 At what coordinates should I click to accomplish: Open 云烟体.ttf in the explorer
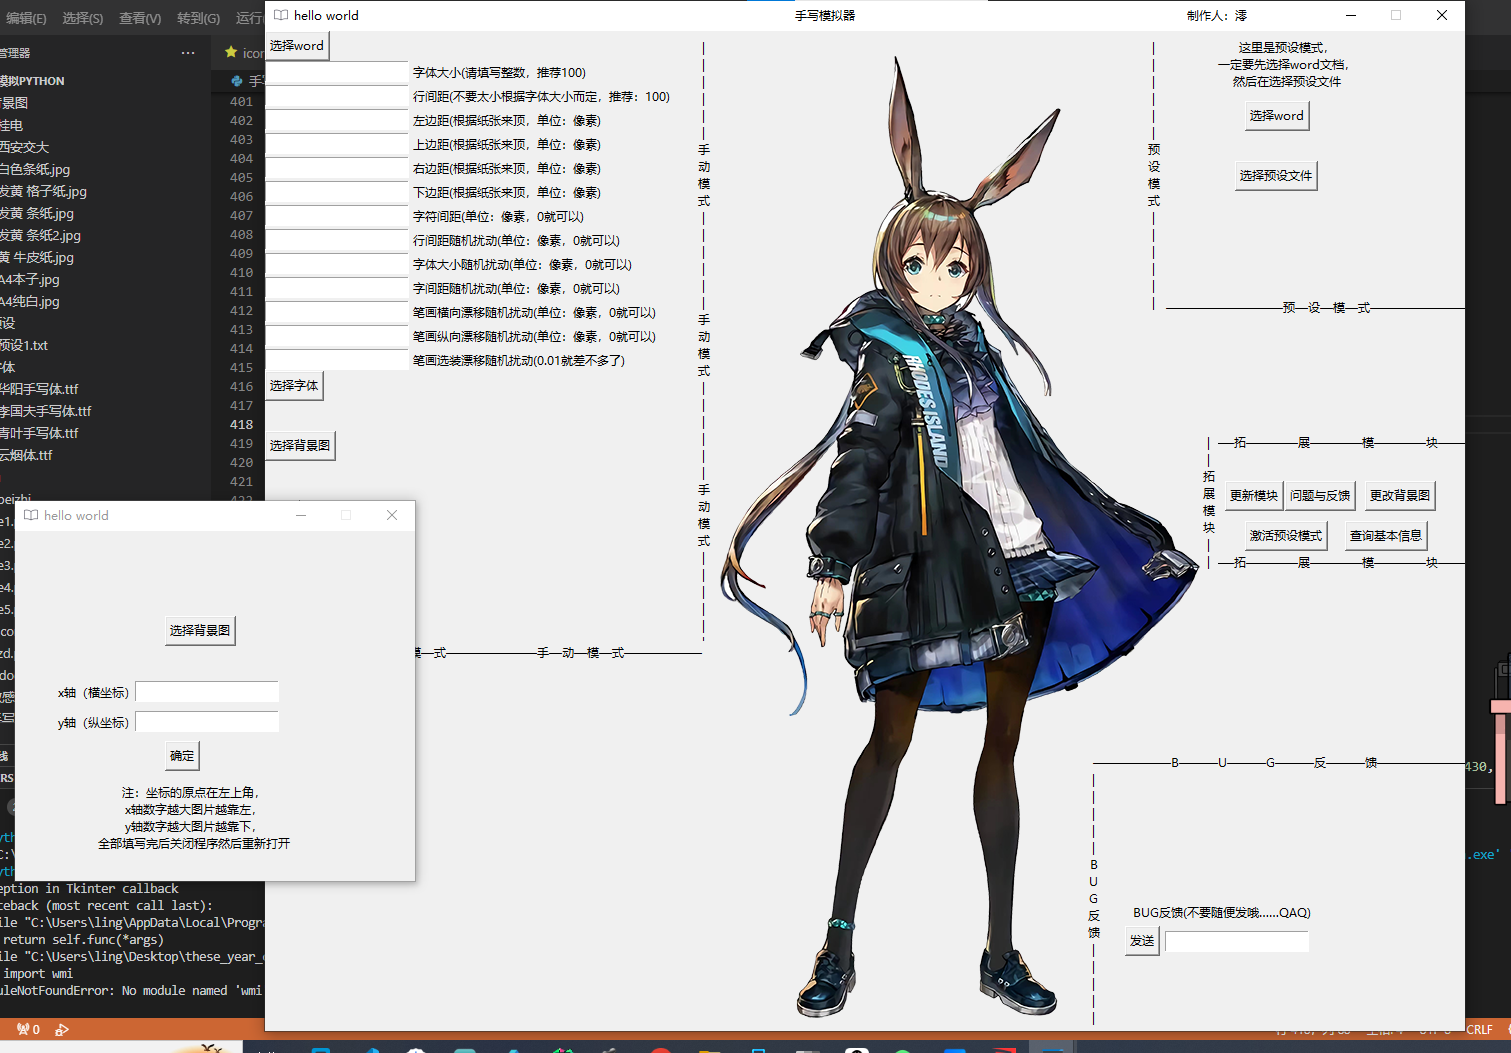coord(26,455)
